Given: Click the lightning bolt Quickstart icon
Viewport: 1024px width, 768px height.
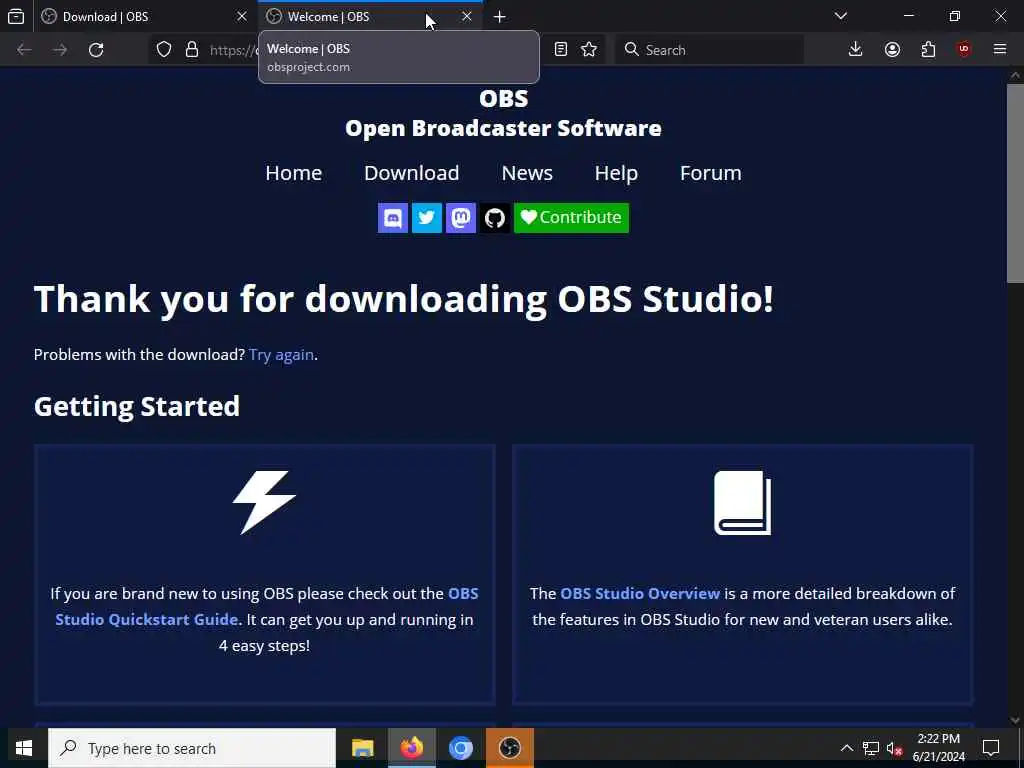Looking at the screenshot, I should pyautogui.click(x=264, y=502).
